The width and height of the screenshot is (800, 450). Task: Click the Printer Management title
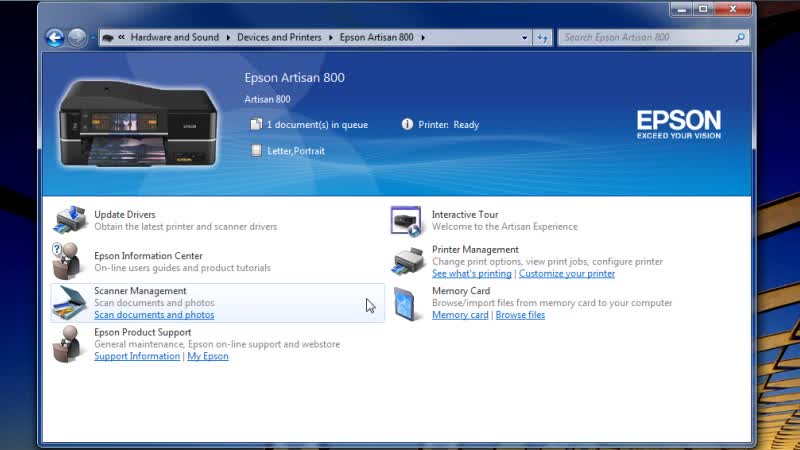(475, 249)
